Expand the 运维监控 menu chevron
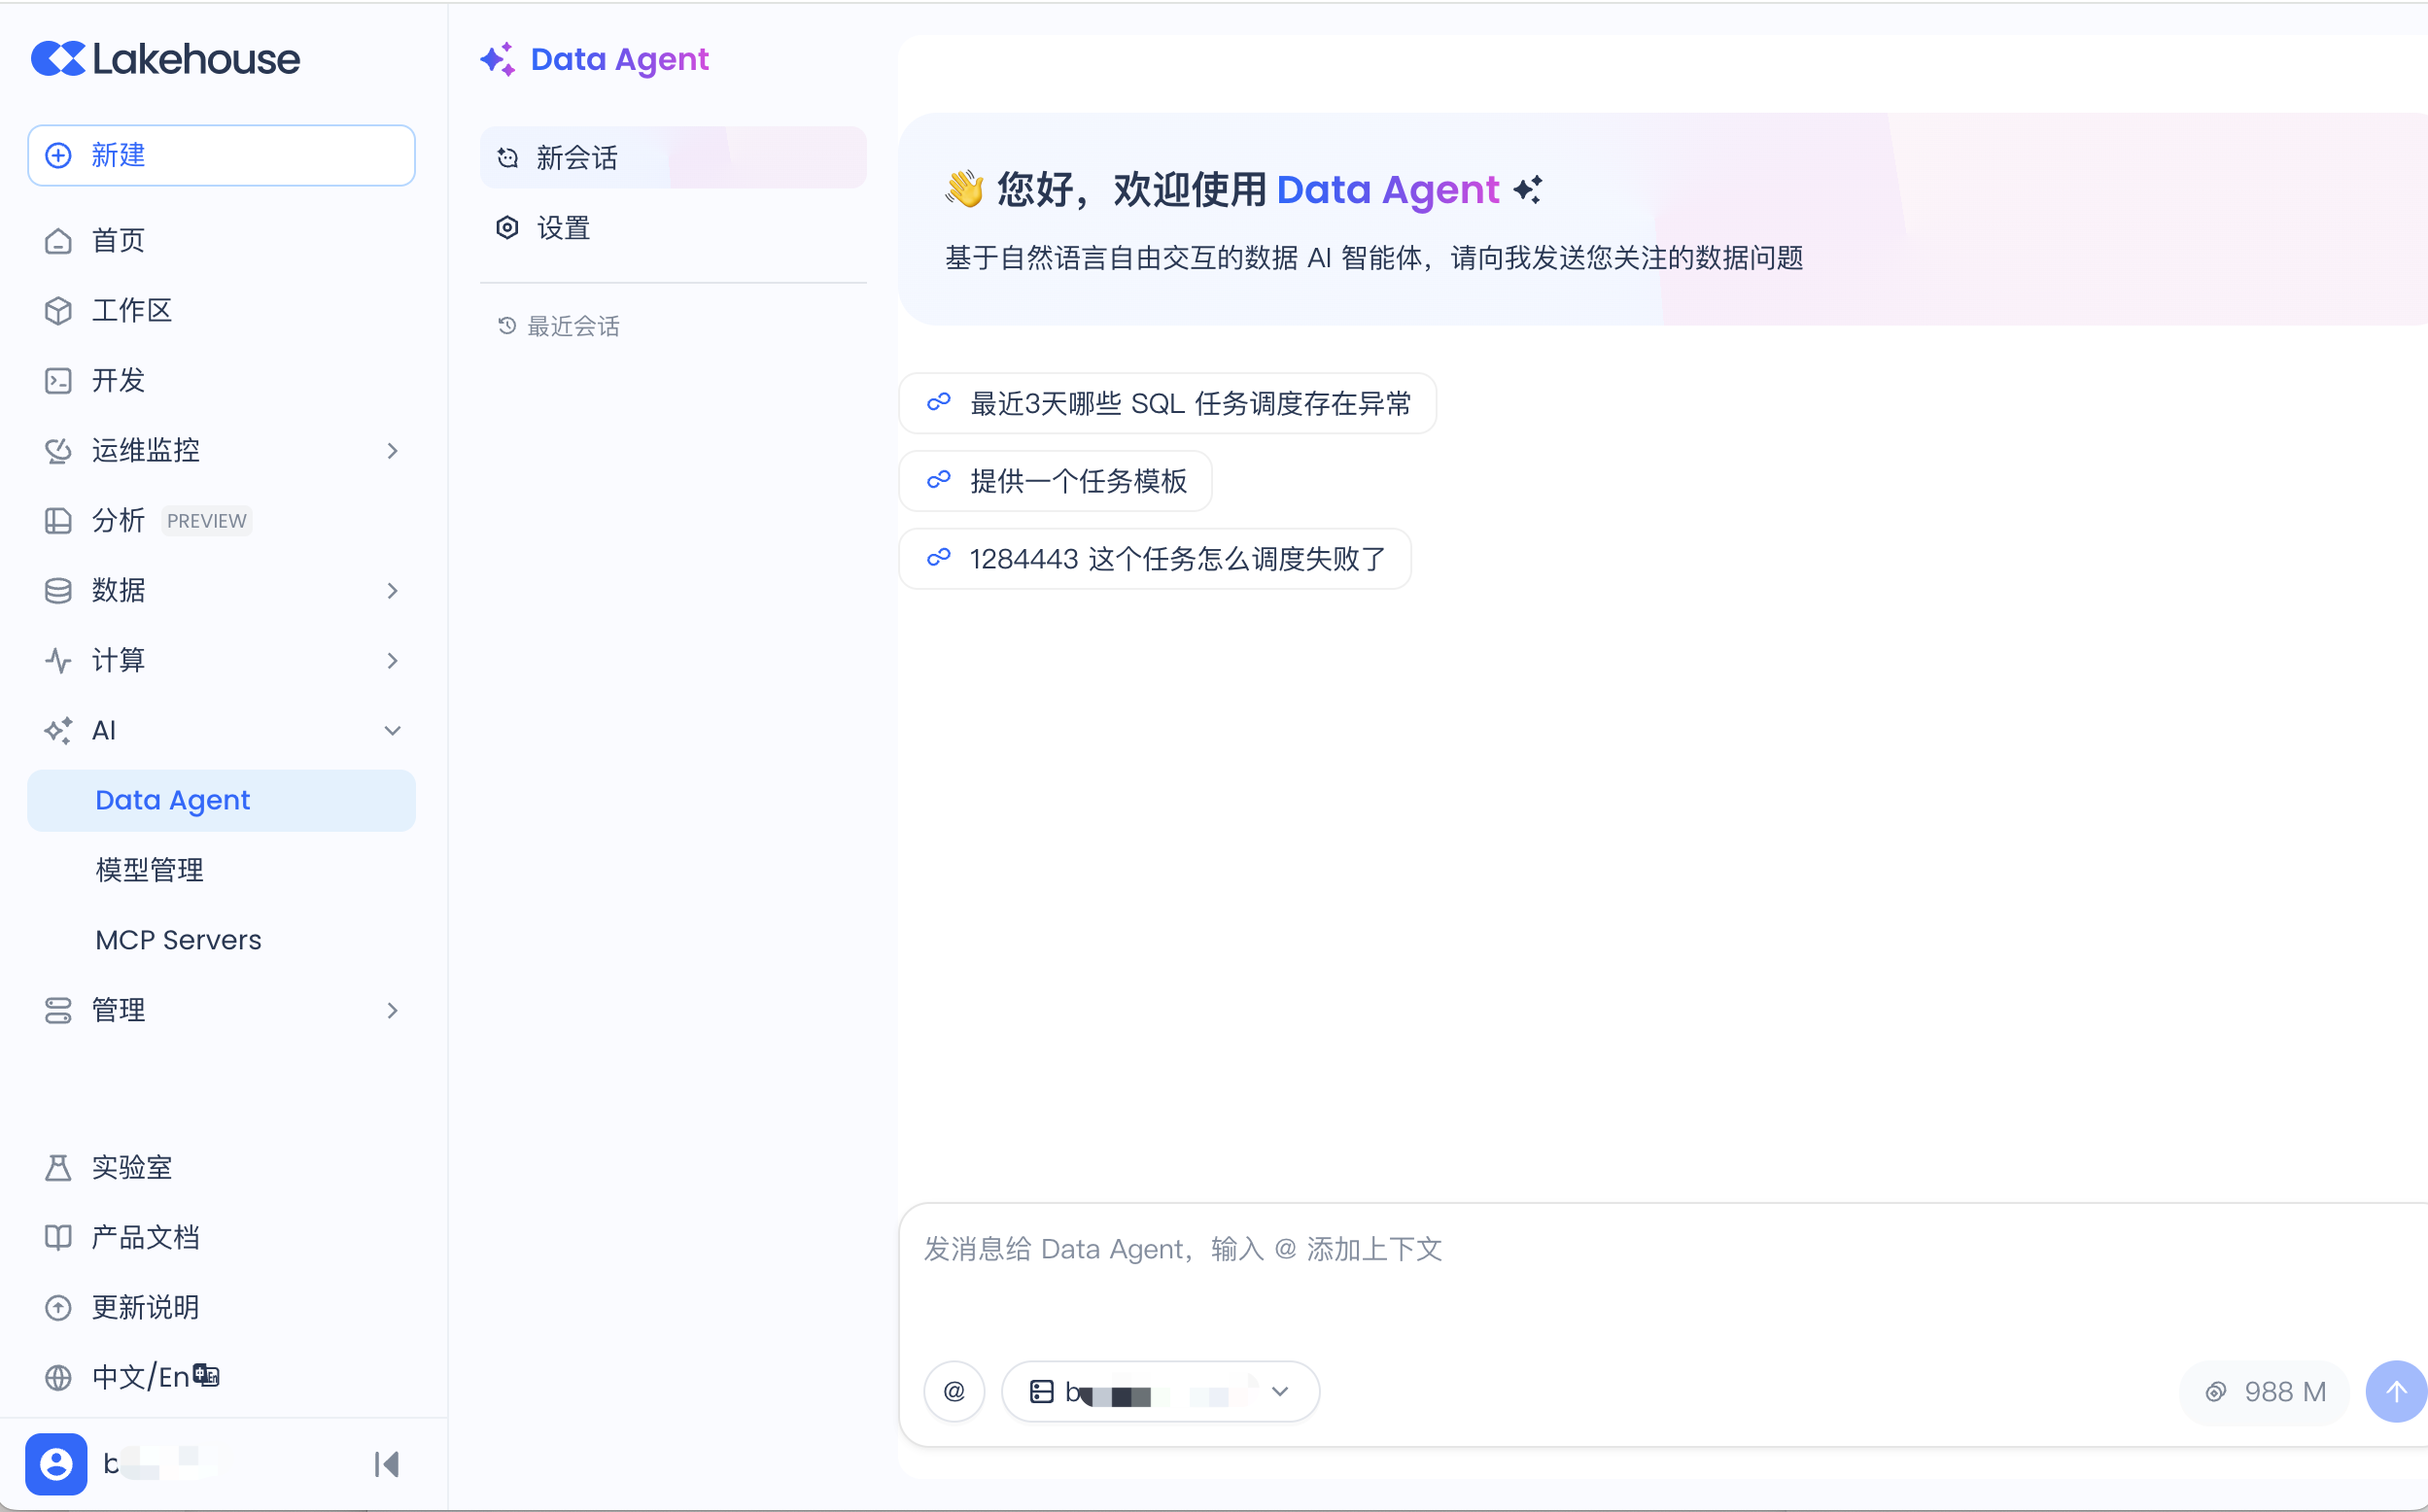 (x=392, y=451)
